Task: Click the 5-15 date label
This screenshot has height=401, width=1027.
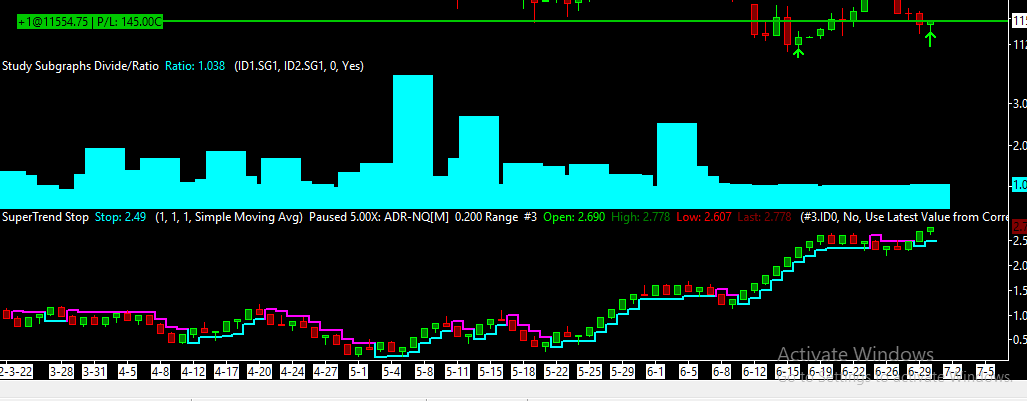Action: tap(491, 372)
